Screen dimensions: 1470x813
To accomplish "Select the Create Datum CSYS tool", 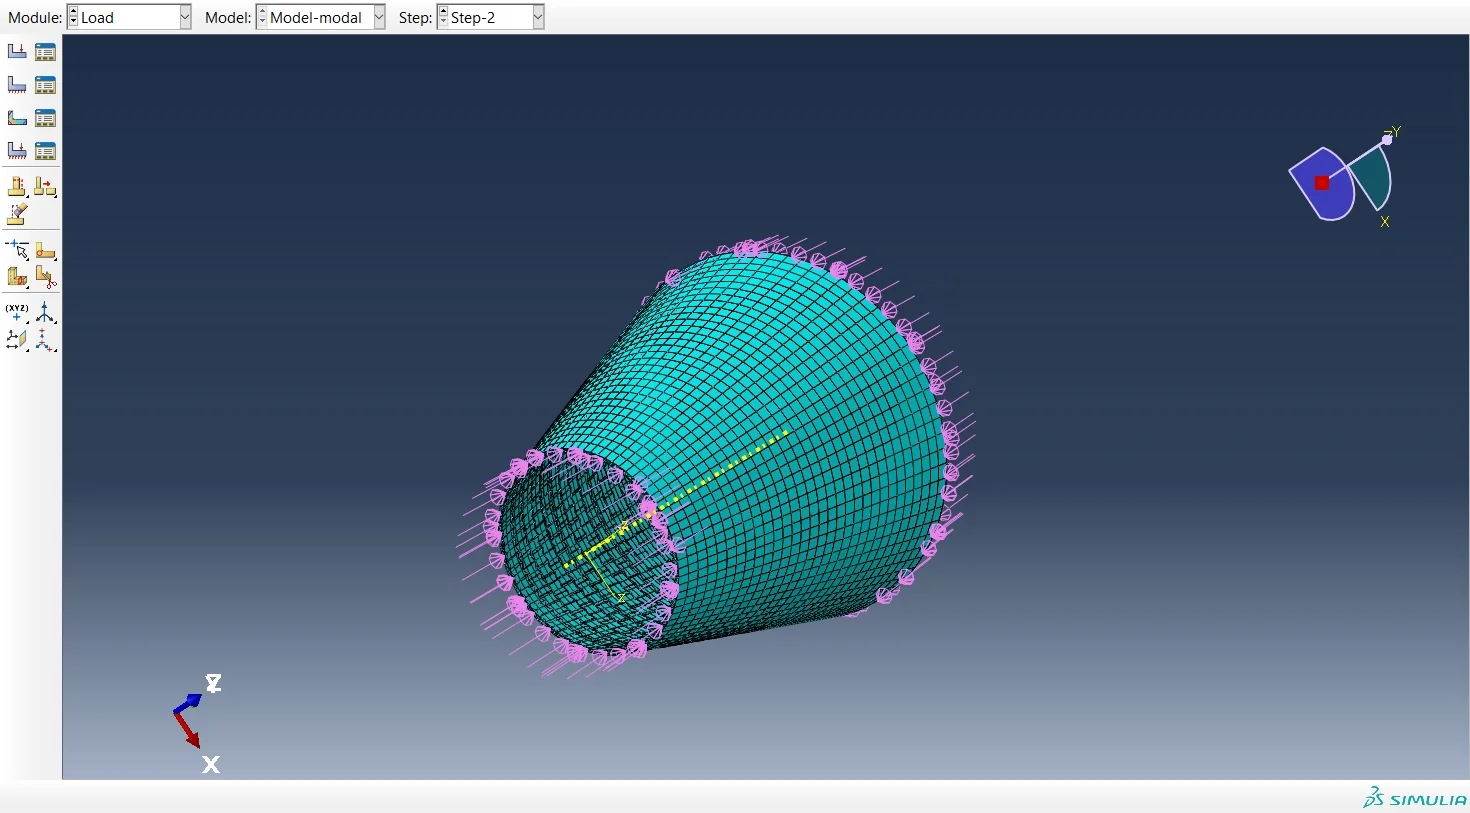I will pos(45,341).
